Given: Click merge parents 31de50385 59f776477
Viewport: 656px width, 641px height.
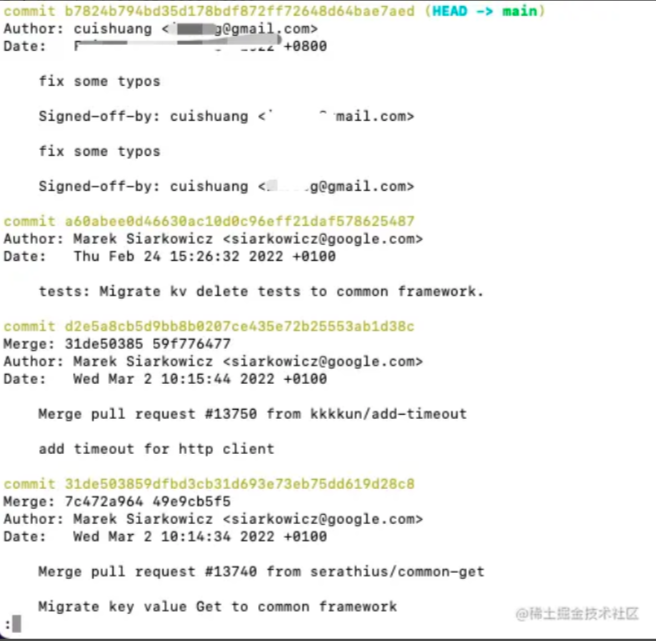Looking at the screenshot, I should click(148, 344).
